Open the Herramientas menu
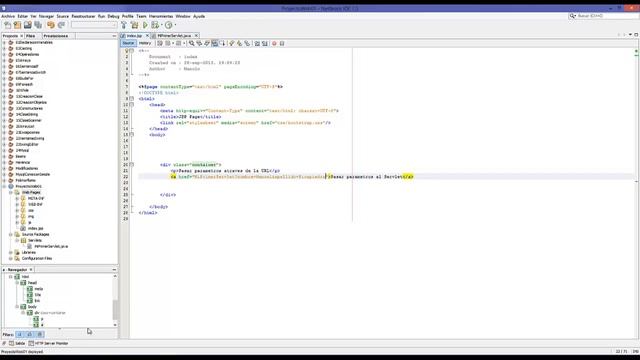The height and width of the screenshot is (360, 640). pyautogui.click(x=161, y=16)
